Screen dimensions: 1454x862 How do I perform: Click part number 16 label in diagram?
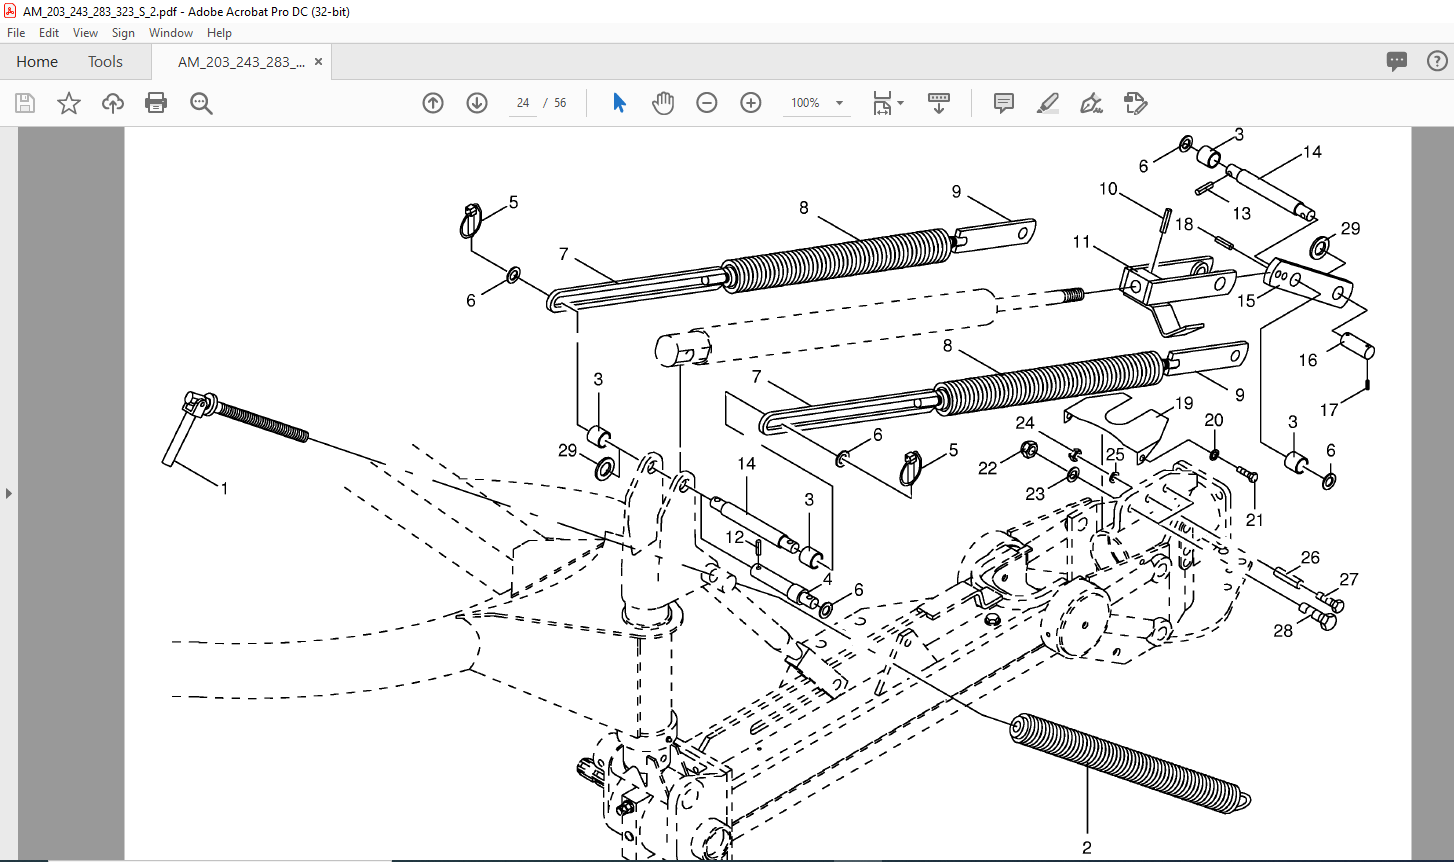tap(1308, 360)
